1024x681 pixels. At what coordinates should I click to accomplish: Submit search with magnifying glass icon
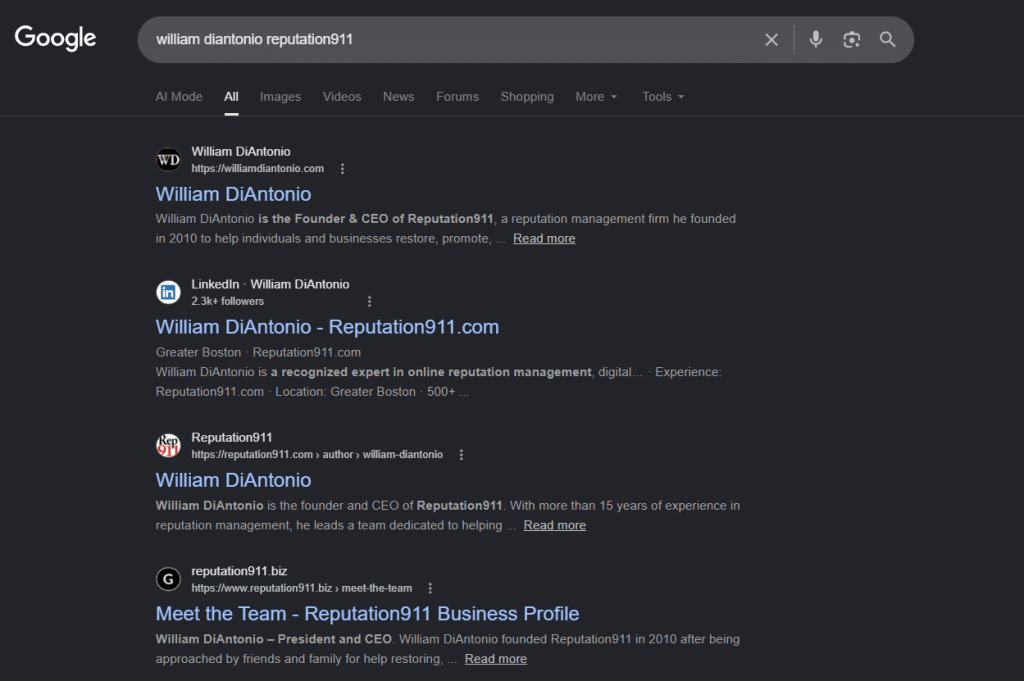coord(887,39)
